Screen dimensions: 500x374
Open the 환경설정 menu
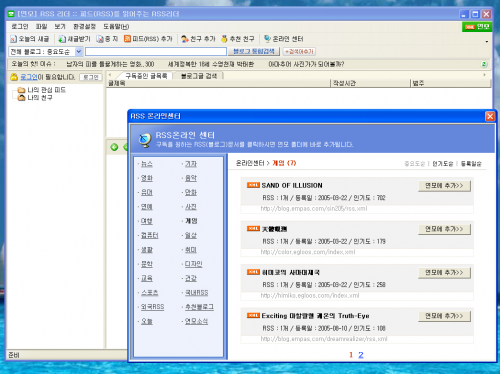[84, 26]
